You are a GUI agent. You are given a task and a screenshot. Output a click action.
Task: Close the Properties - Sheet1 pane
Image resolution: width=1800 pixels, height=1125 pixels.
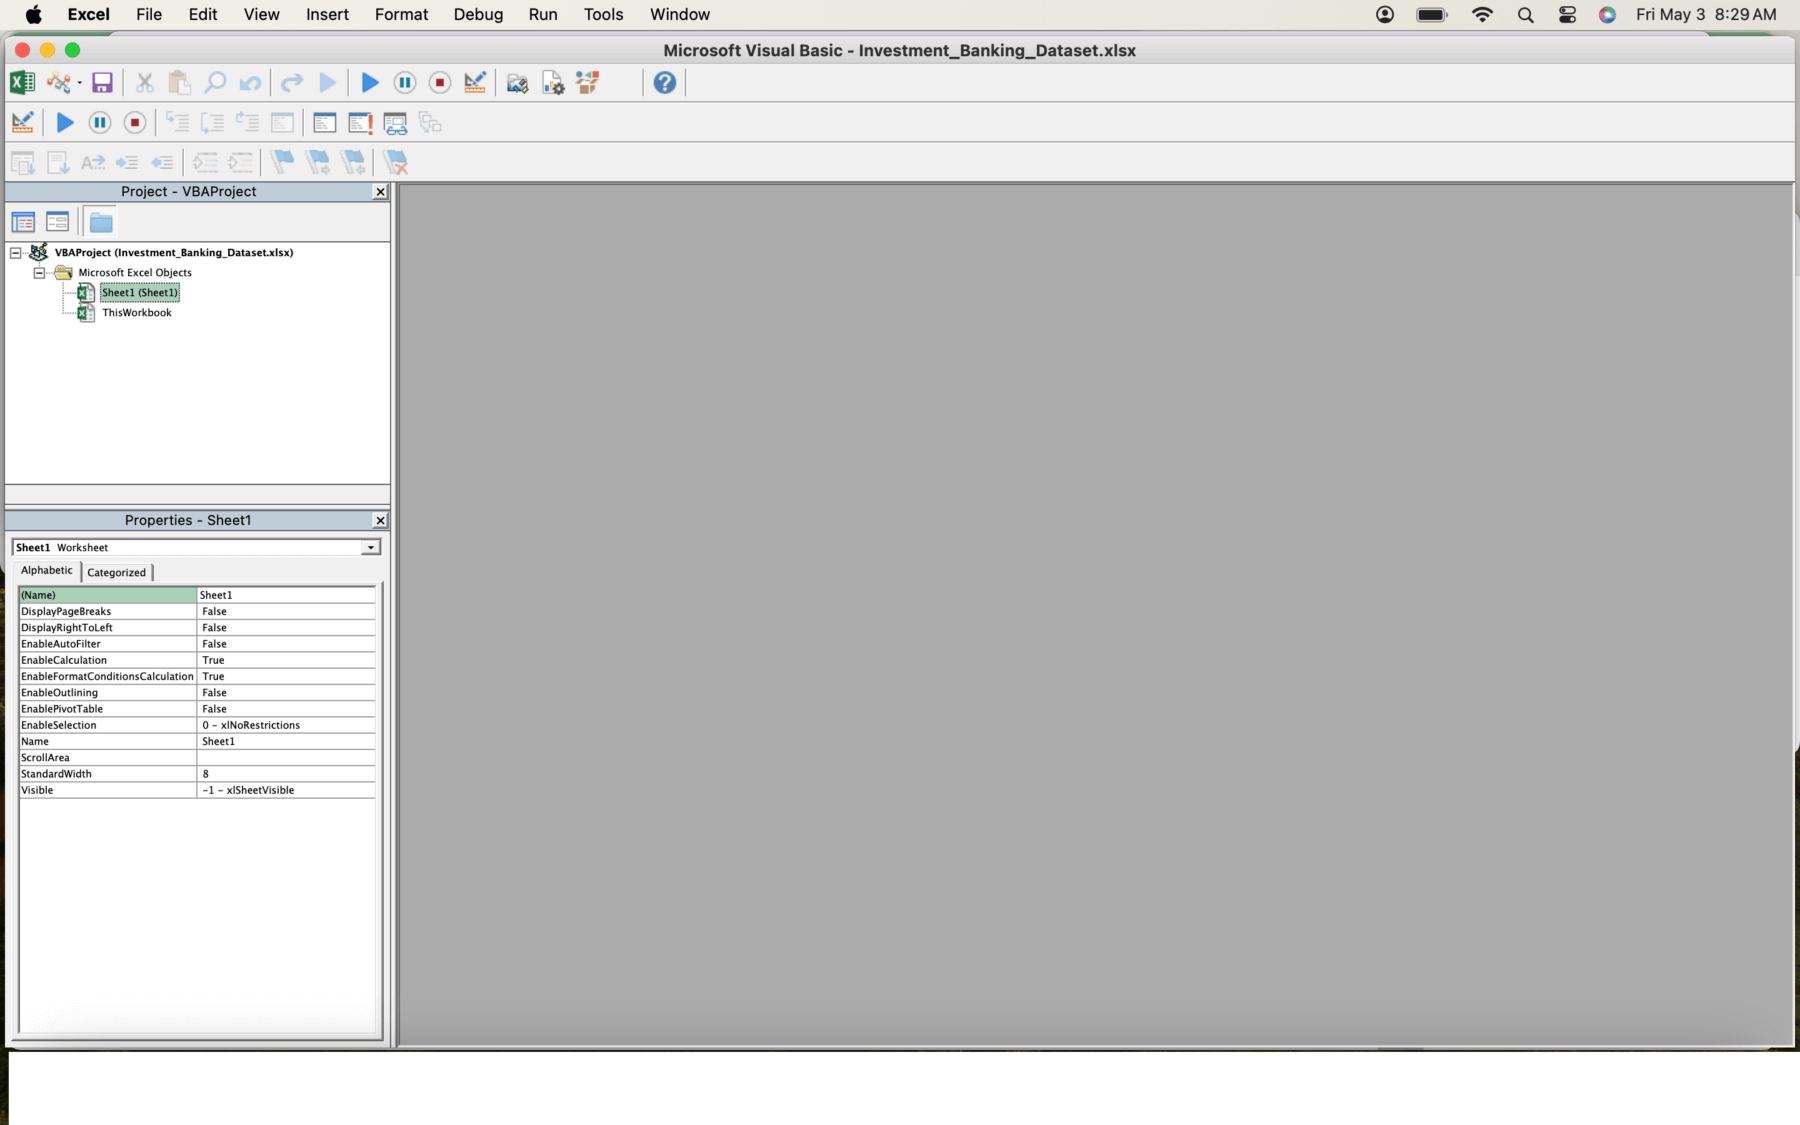[380, 521]
